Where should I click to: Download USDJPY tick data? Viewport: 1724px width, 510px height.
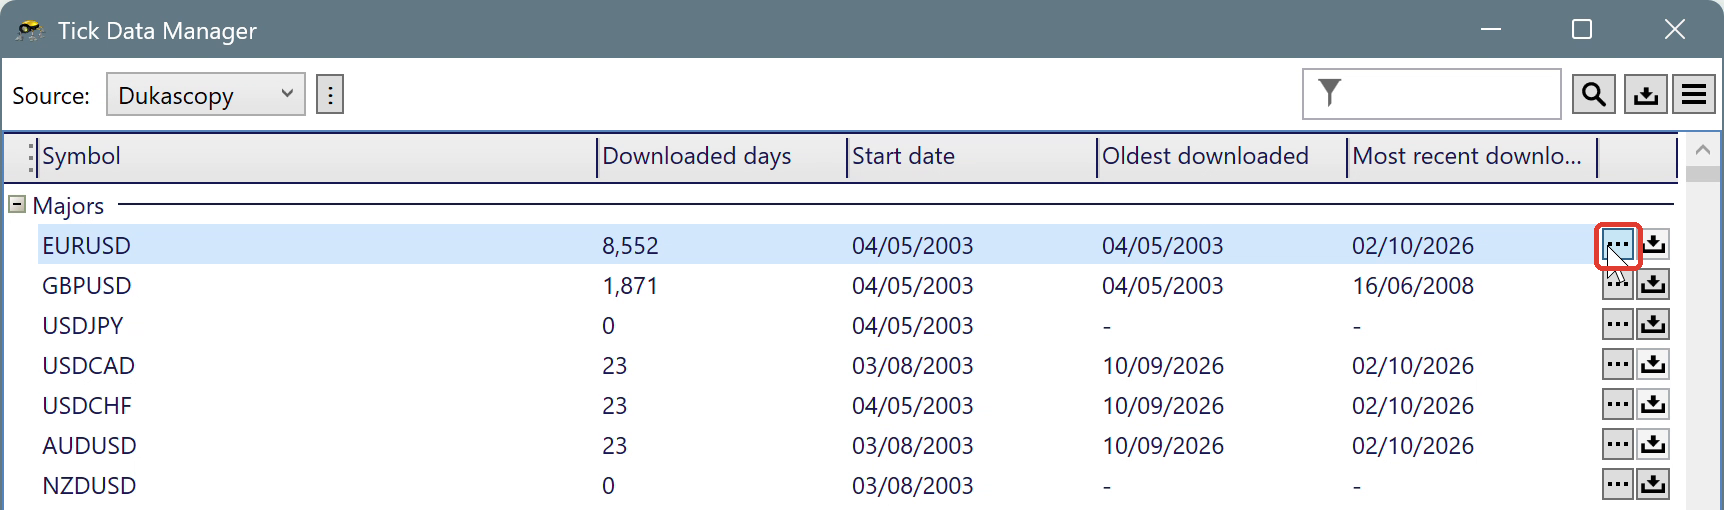1653,325
